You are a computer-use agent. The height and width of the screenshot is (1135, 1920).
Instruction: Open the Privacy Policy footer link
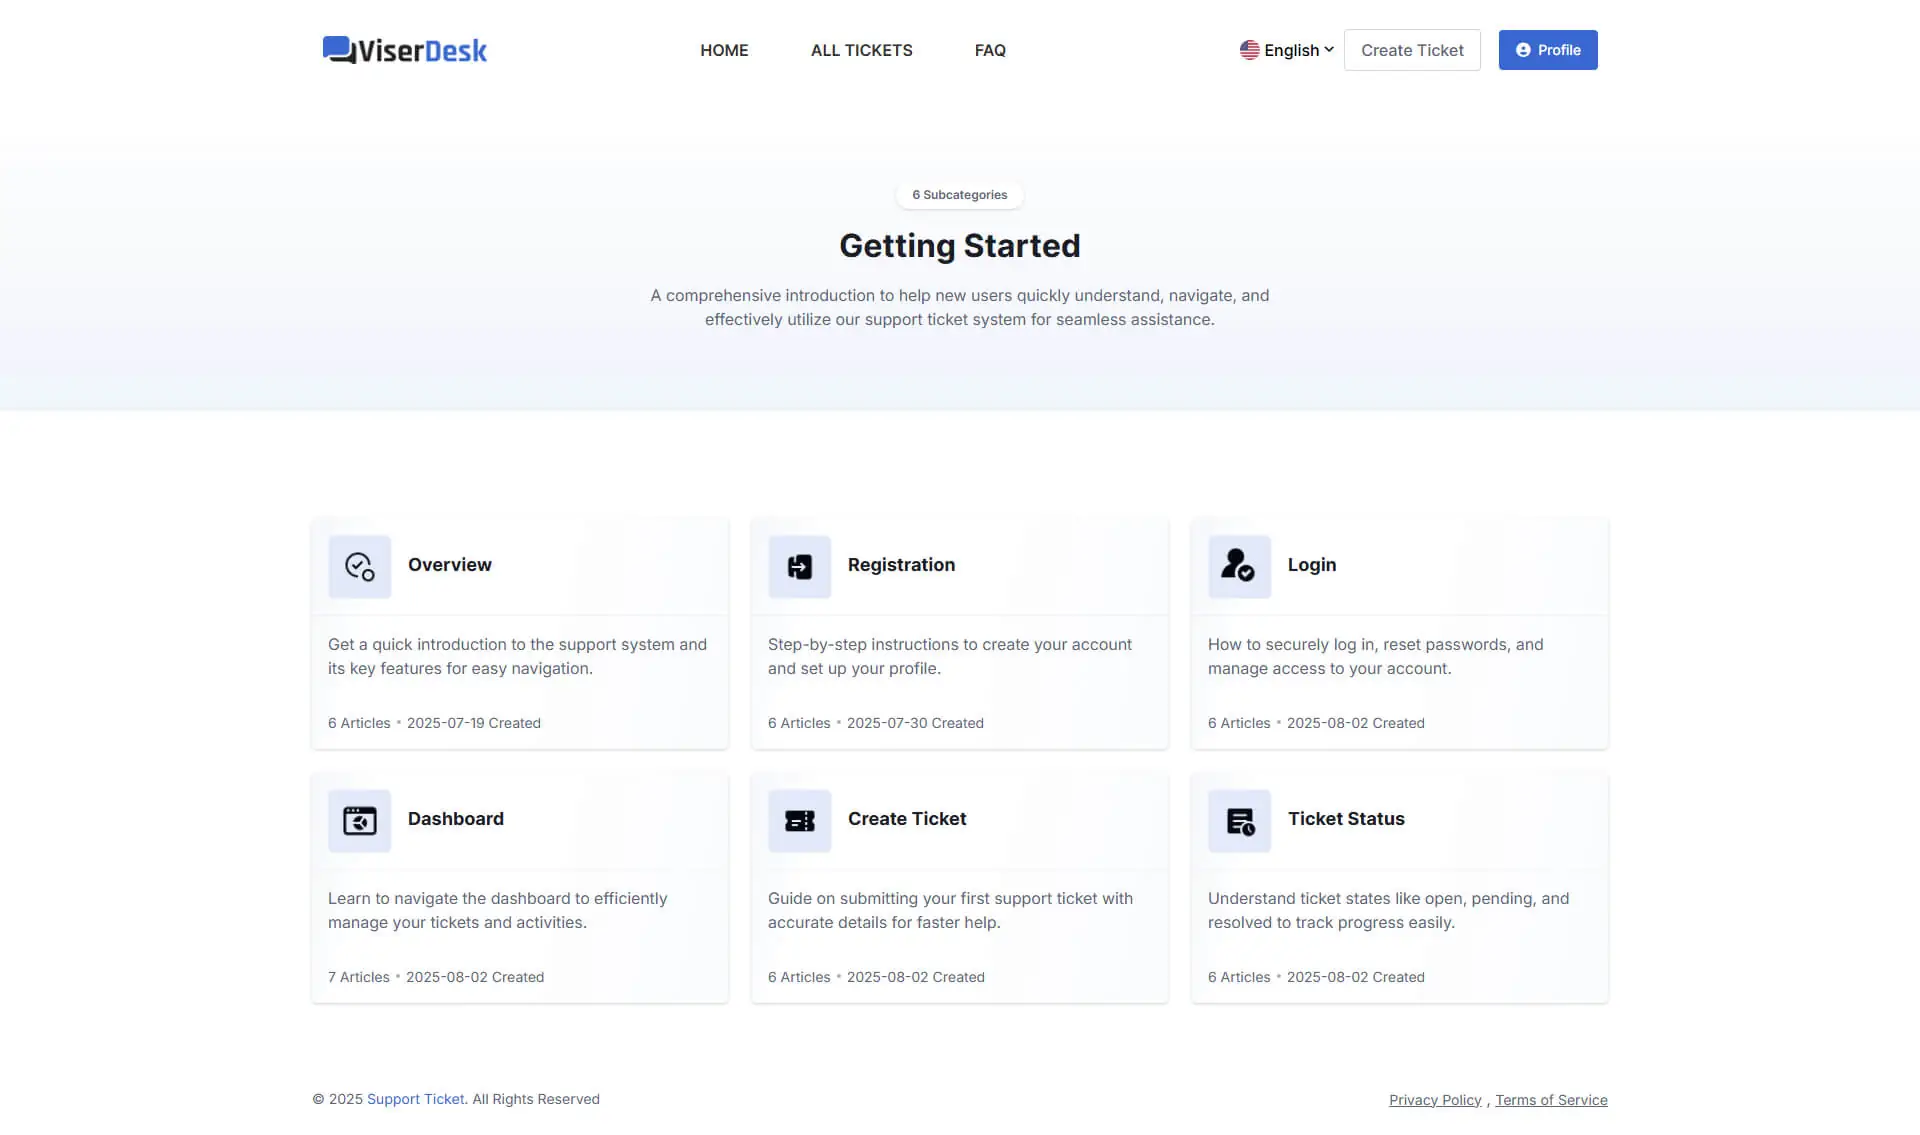[x=1434, y=1100]
